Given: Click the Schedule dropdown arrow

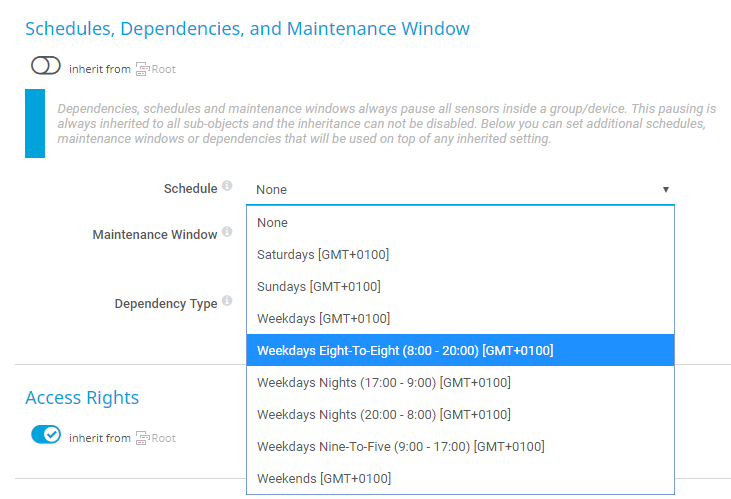Looking at the screenshot, I should (665, 189).
